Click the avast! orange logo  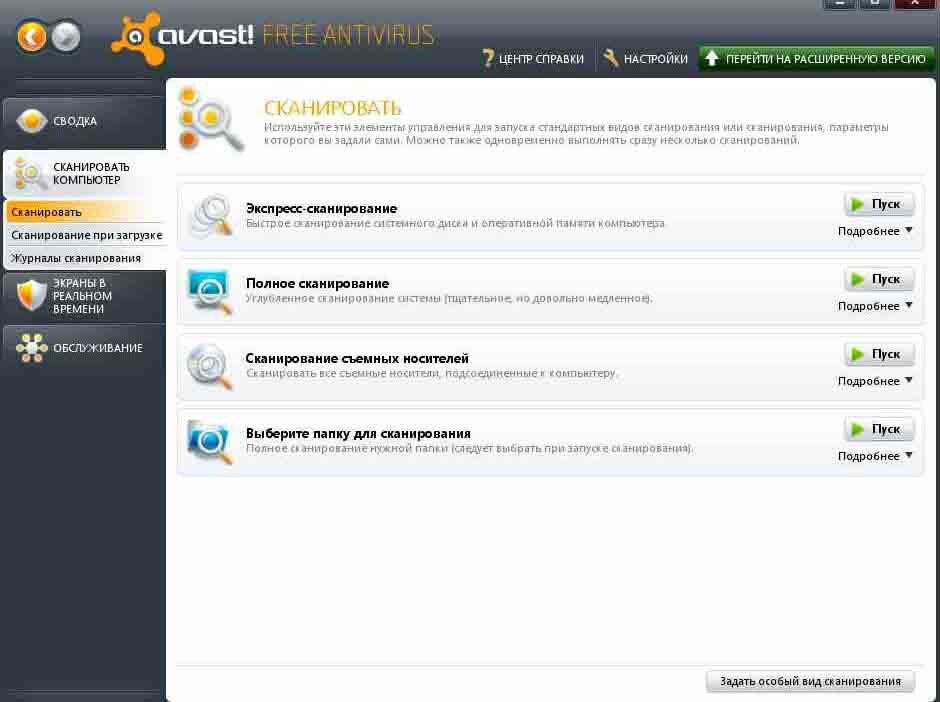[x=138, y=38]
